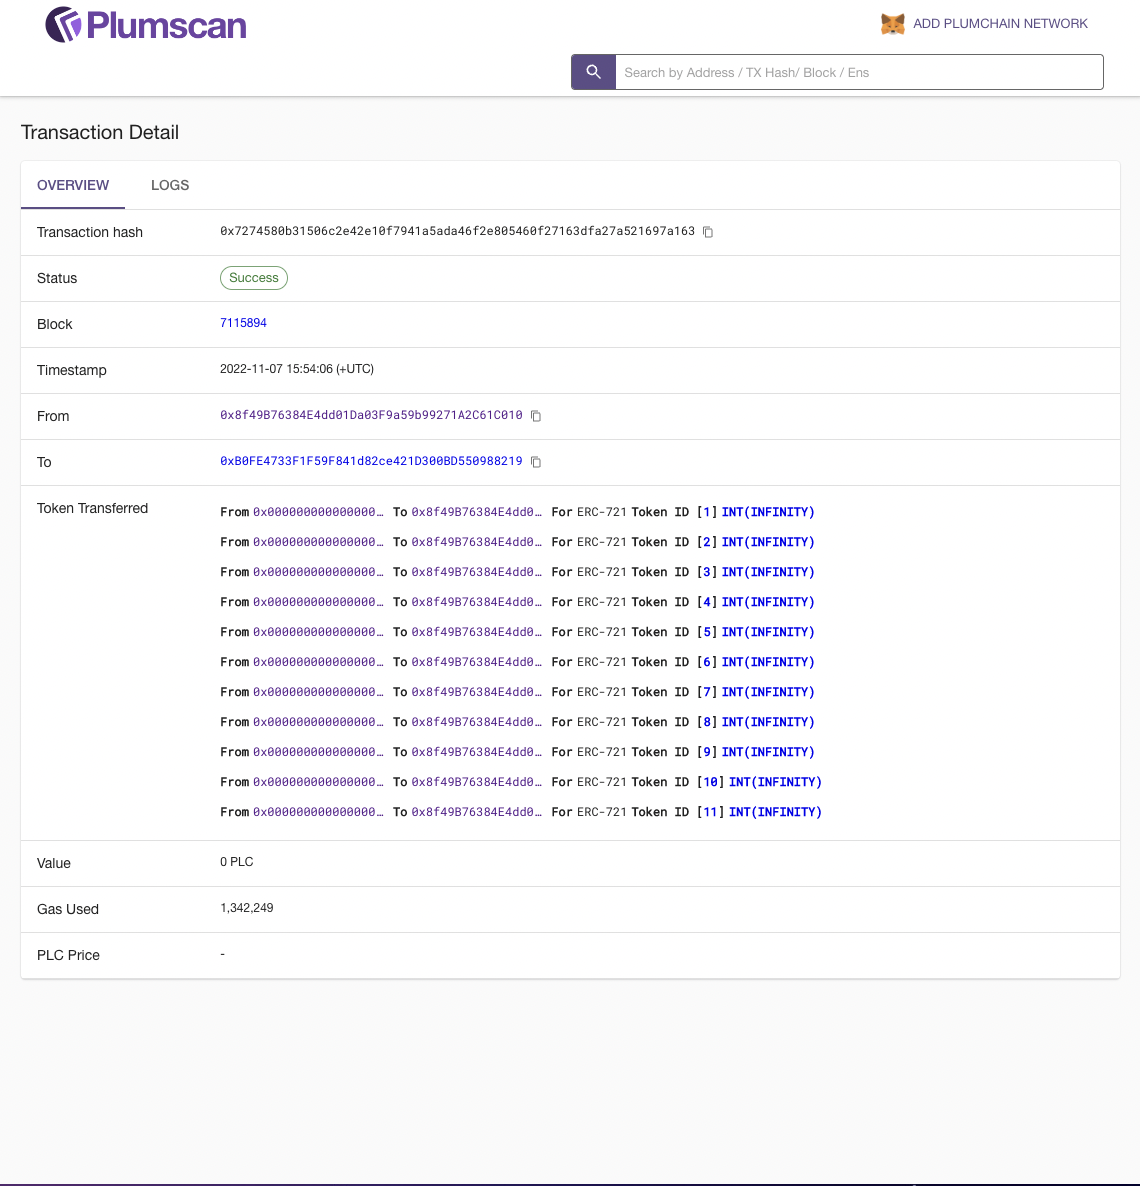Viewport: 1140px width, 1186px height.
Task: Open INT(INFINITY) for Token ID 7
Action: coord(767,692)
